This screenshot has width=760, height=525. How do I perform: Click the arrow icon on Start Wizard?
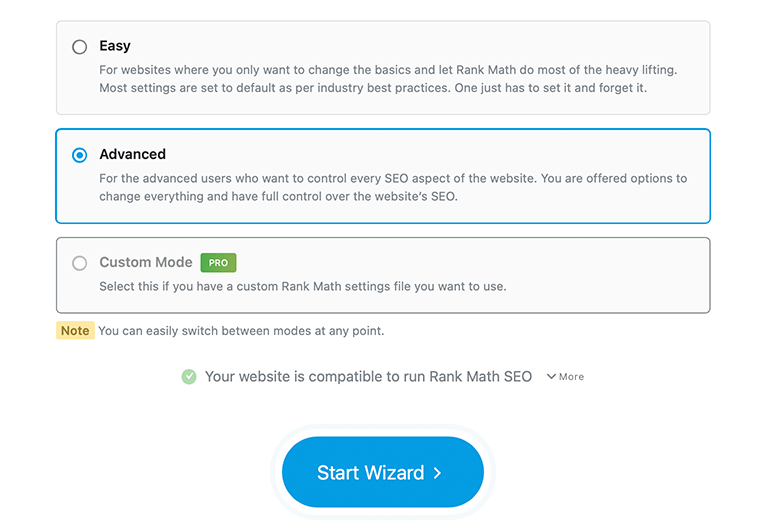[438, 473]
